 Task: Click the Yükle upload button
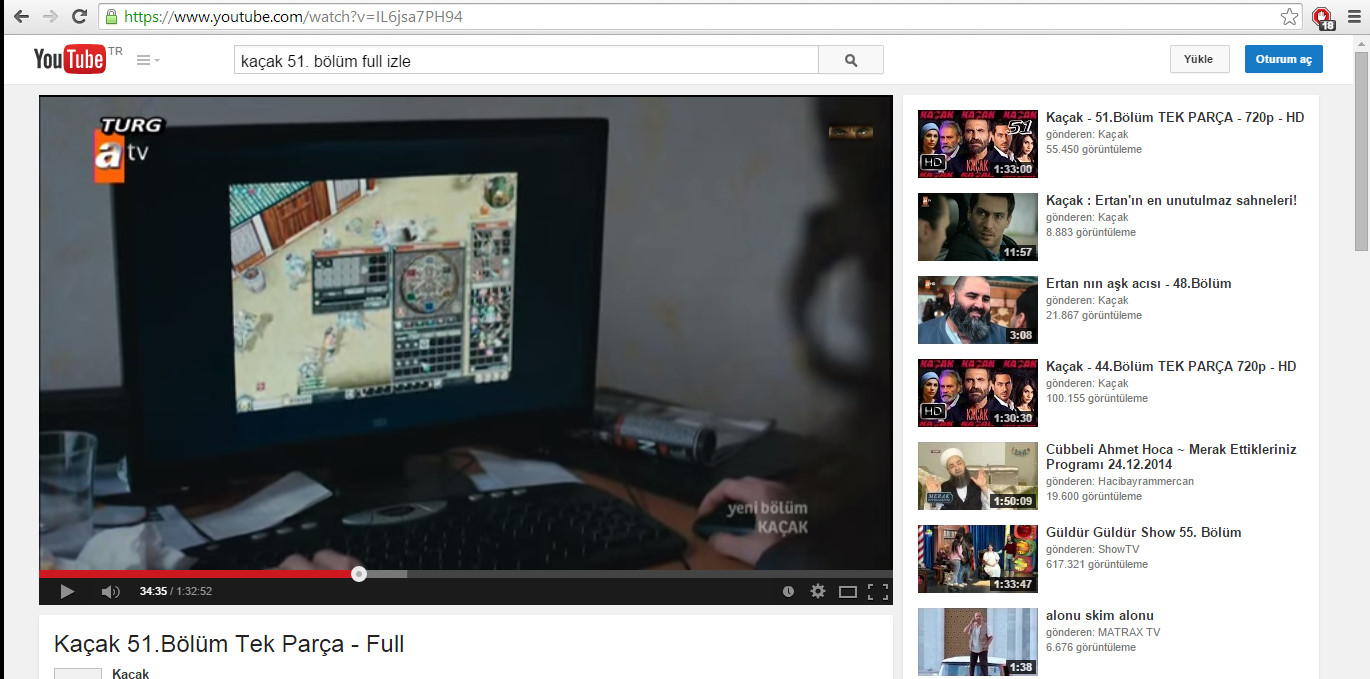coord(1199,59)
